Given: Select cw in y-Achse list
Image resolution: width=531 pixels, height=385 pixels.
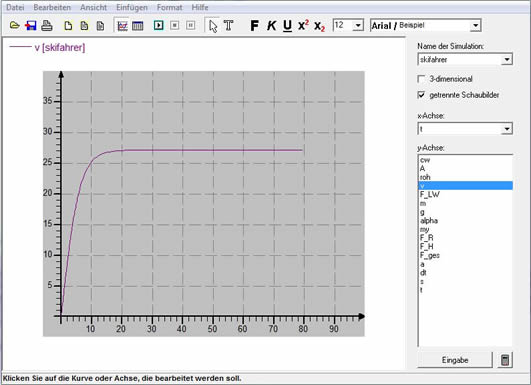Looking at the screenshot, I should click(465, 160).
